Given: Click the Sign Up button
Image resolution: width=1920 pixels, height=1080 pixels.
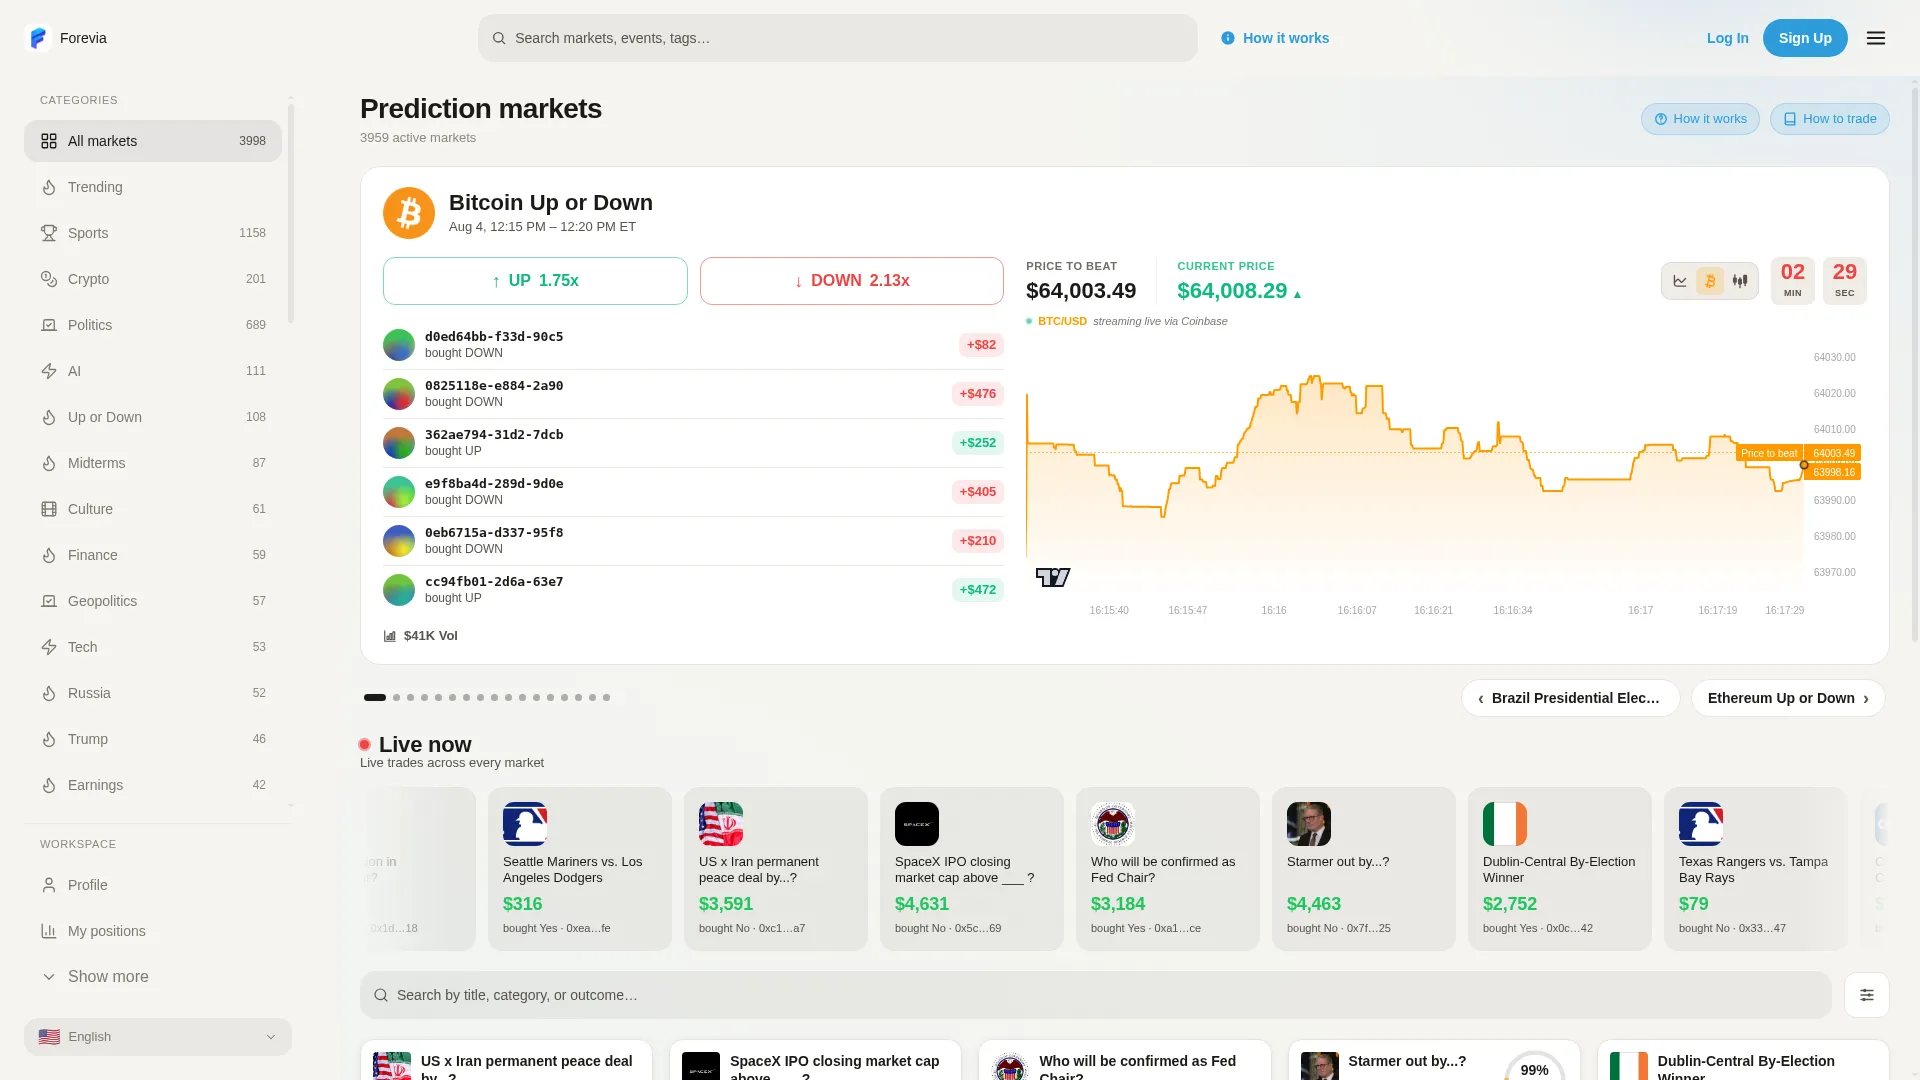Looking at the screenshot, I should (1805, 38).
